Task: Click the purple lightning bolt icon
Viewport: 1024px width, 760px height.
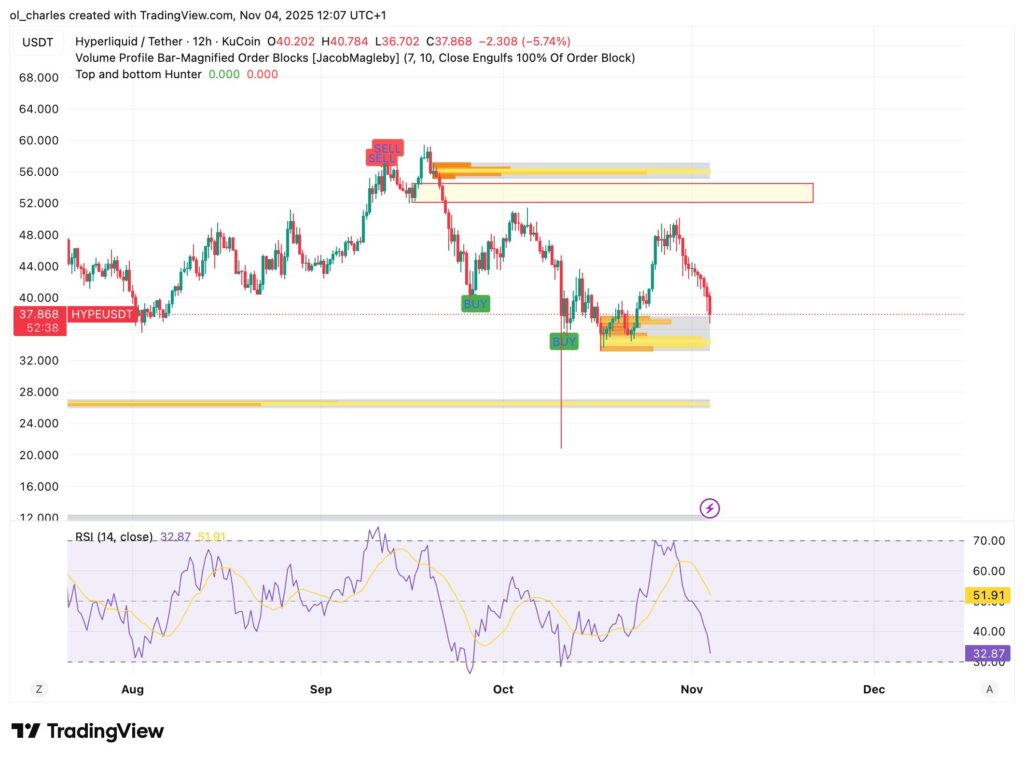Action: tap(710, 508)
